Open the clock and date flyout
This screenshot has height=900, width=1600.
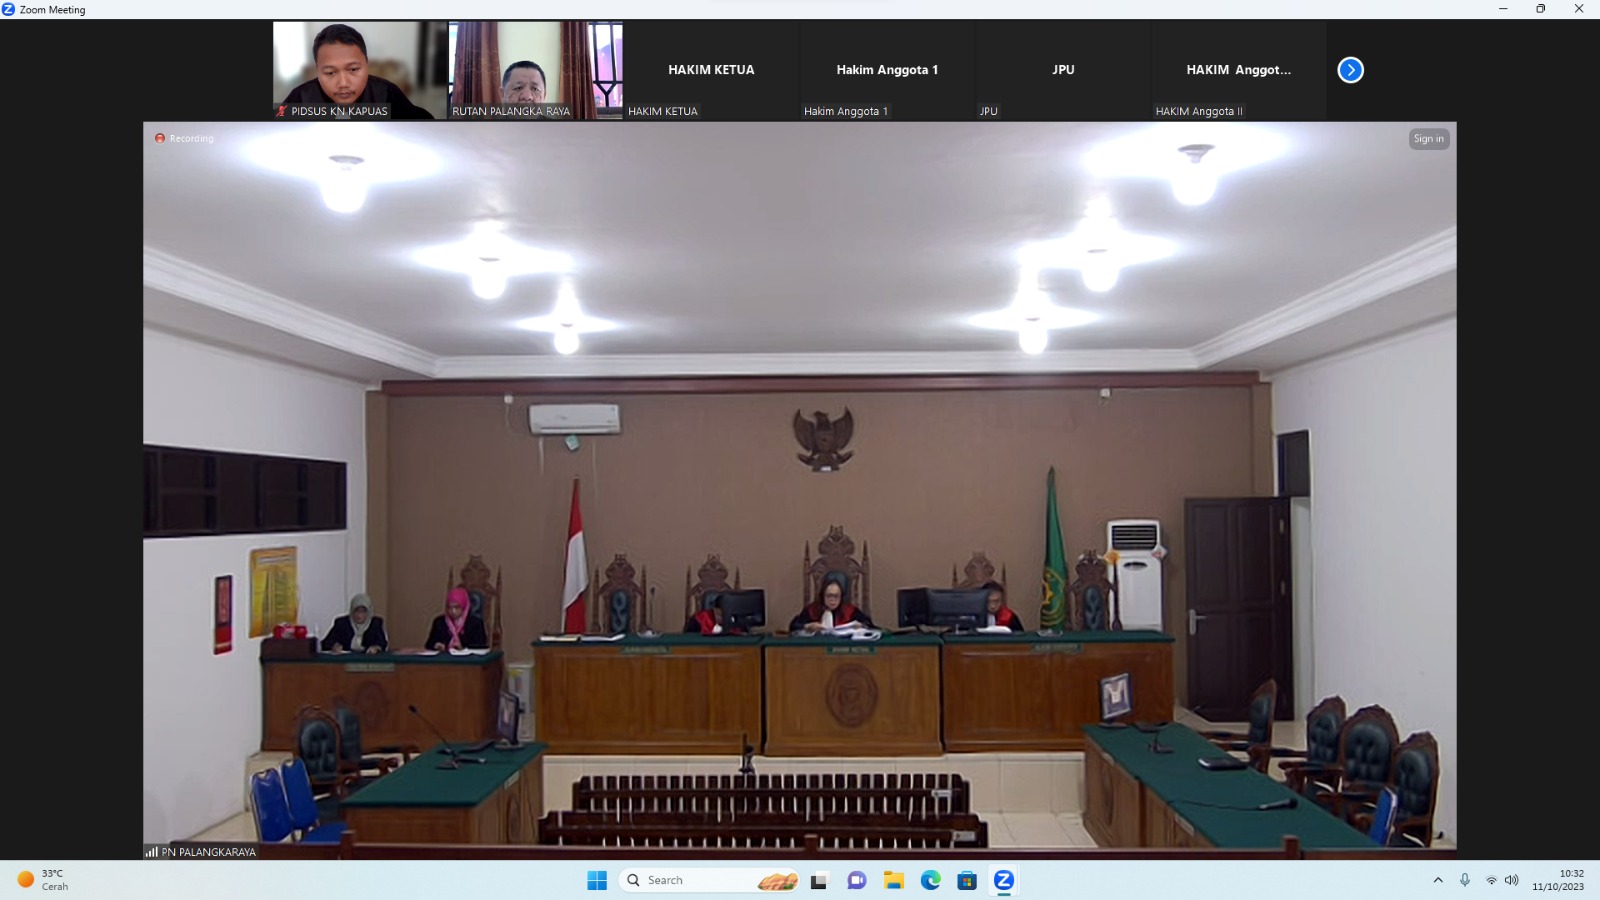click(1558, 880)
